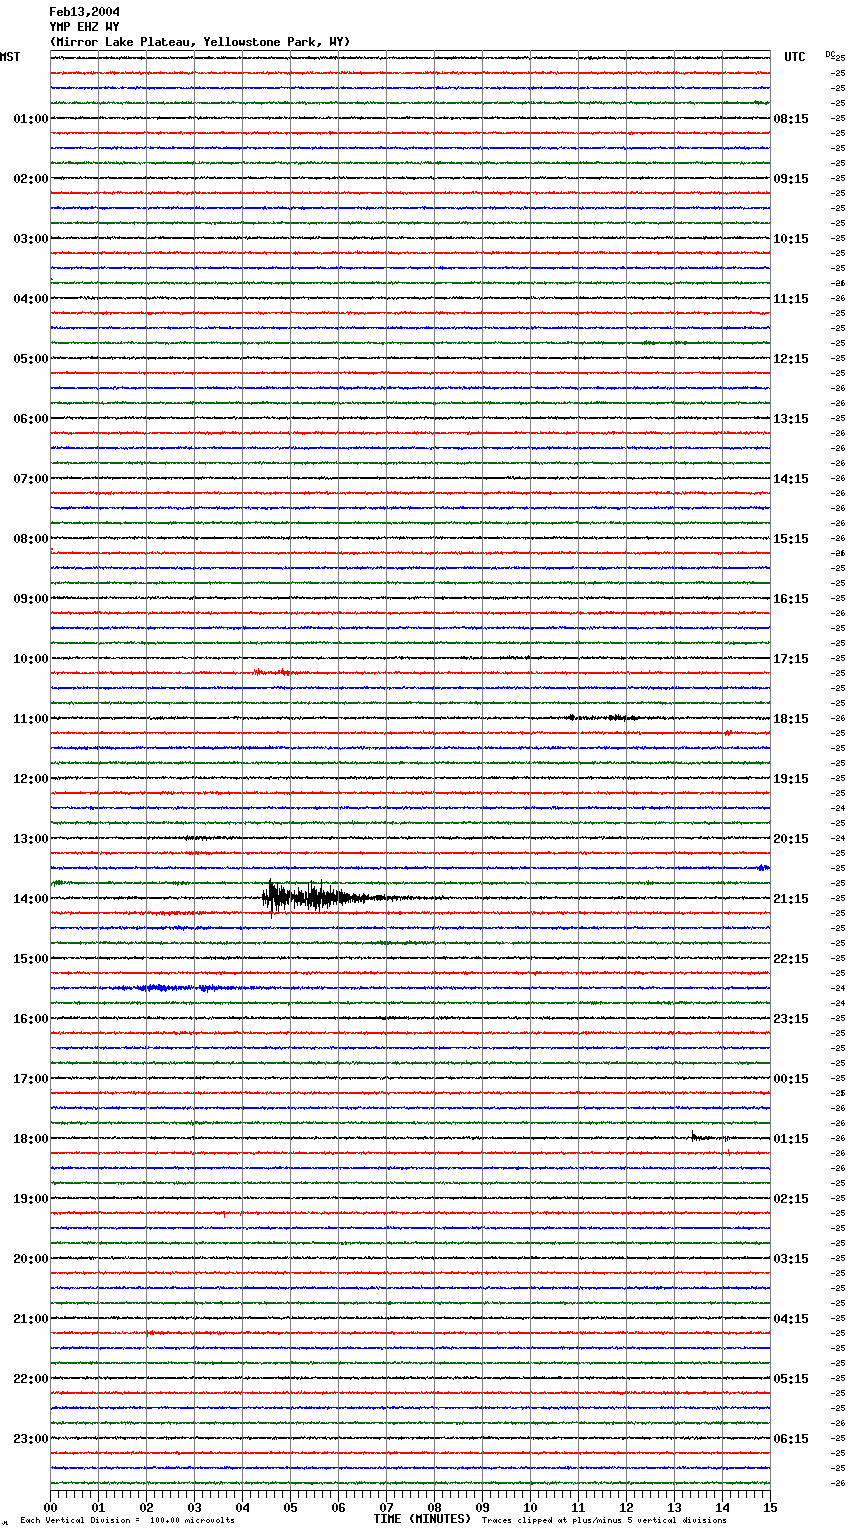The height and width of the screenshot is (1534, 850).
Task: Select the "13:00" MST time label
Action: [x=31, y=839]
